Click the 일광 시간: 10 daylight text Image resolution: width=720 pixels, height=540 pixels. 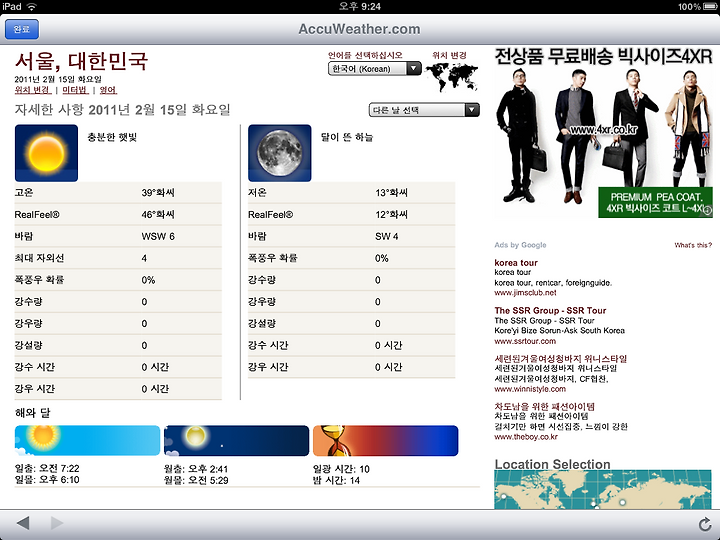click(x=341, y=469)
